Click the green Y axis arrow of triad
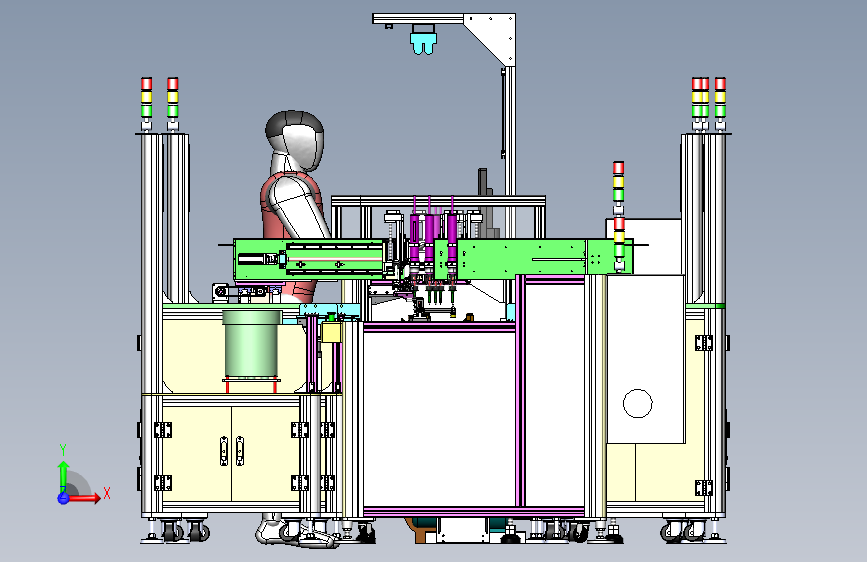 coord(63,477)
